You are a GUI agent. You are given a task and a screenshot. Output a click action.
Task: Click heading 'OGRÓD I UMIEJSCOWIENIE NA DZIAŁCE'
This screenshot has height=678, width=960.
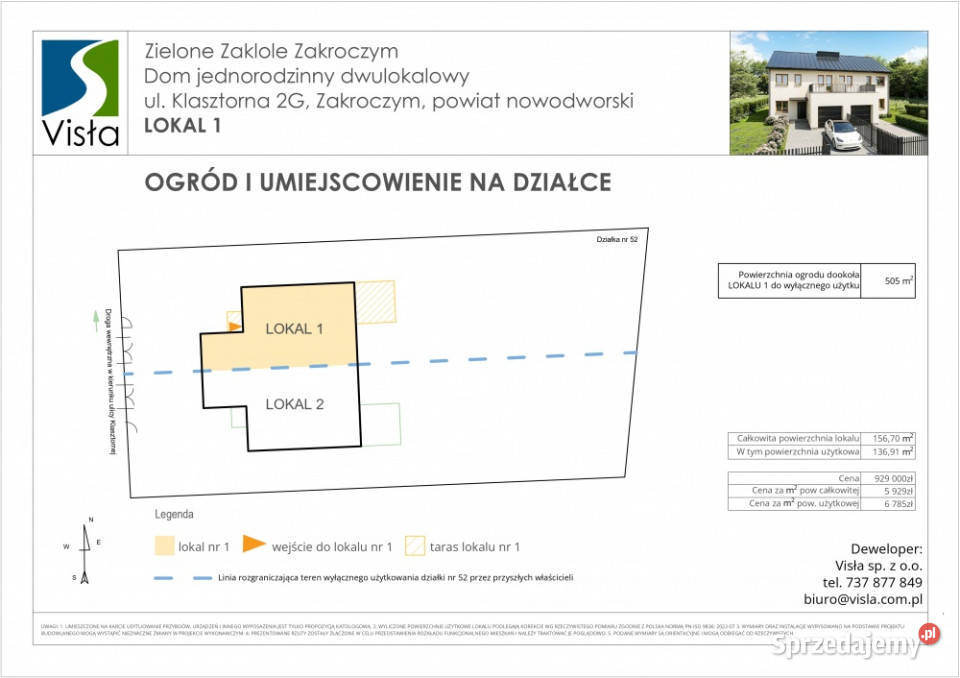pos(378,183)
